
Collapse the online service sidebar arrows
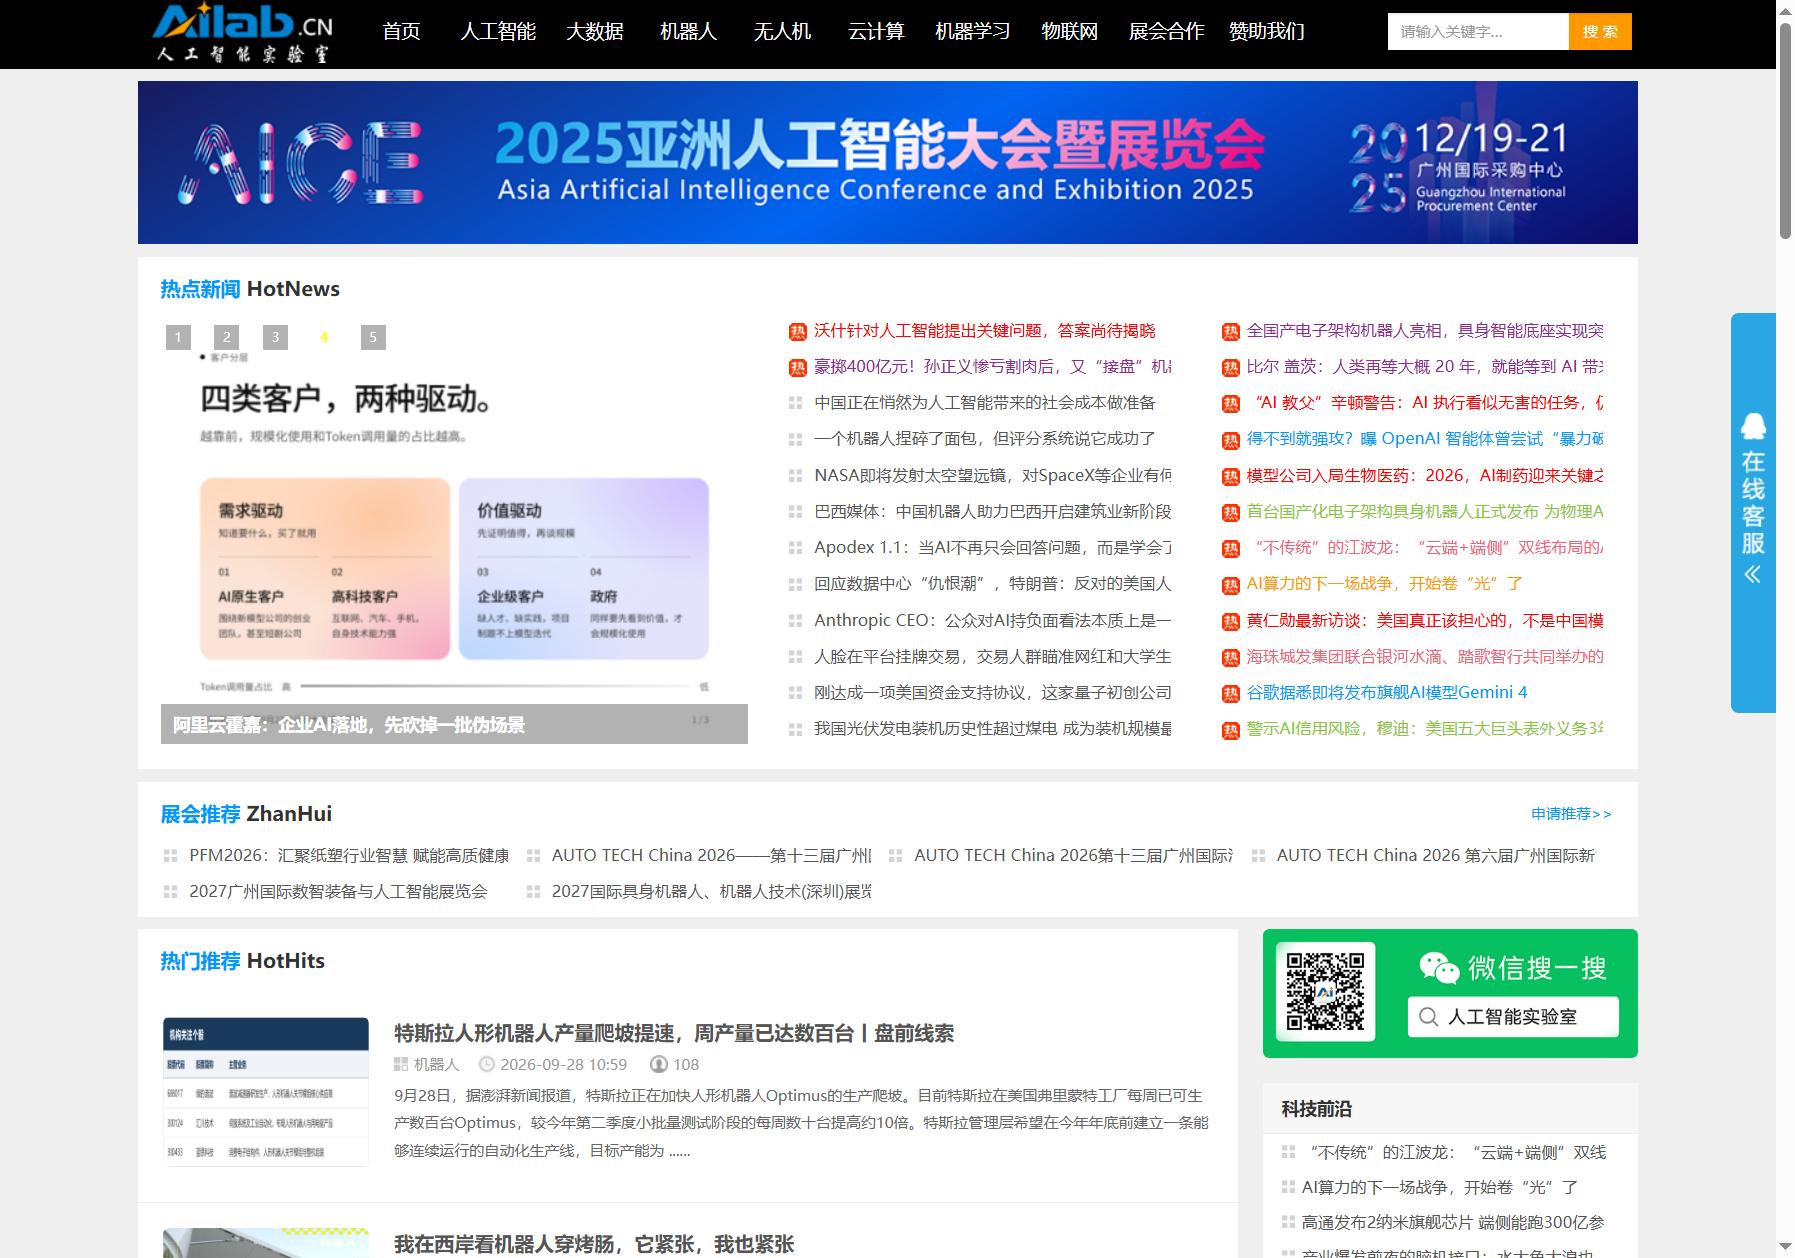click(1752, 574)
